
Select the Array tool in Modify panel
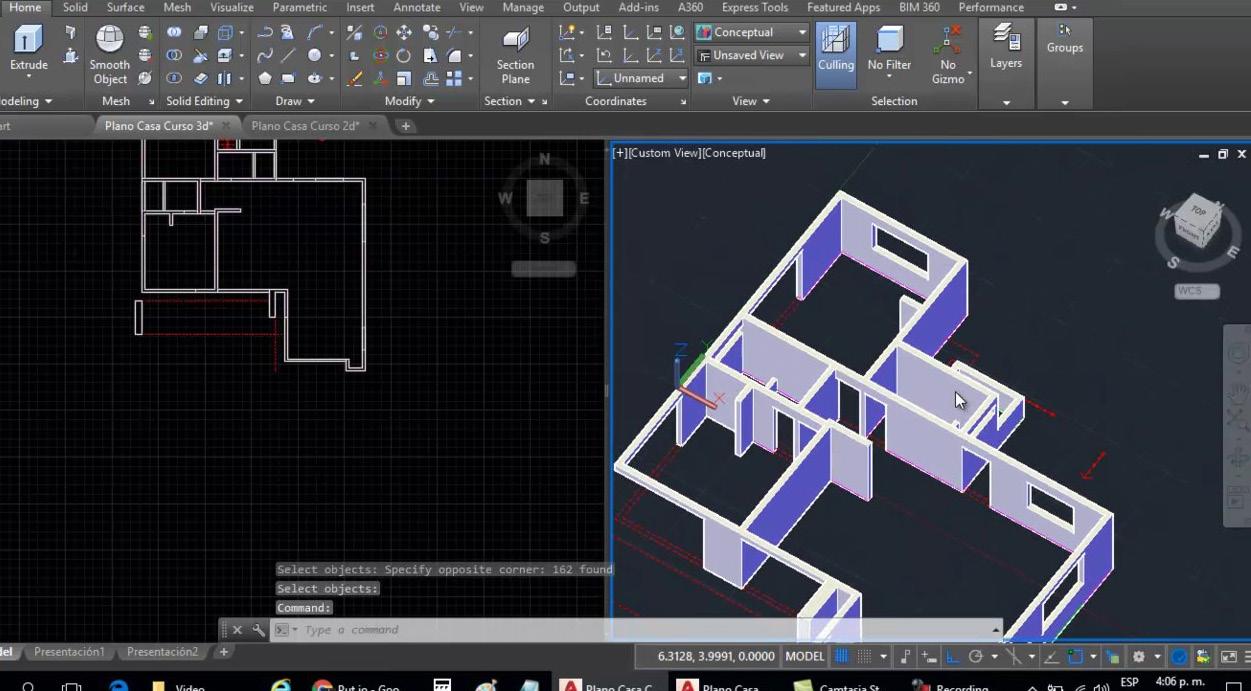tap(455, 78)
